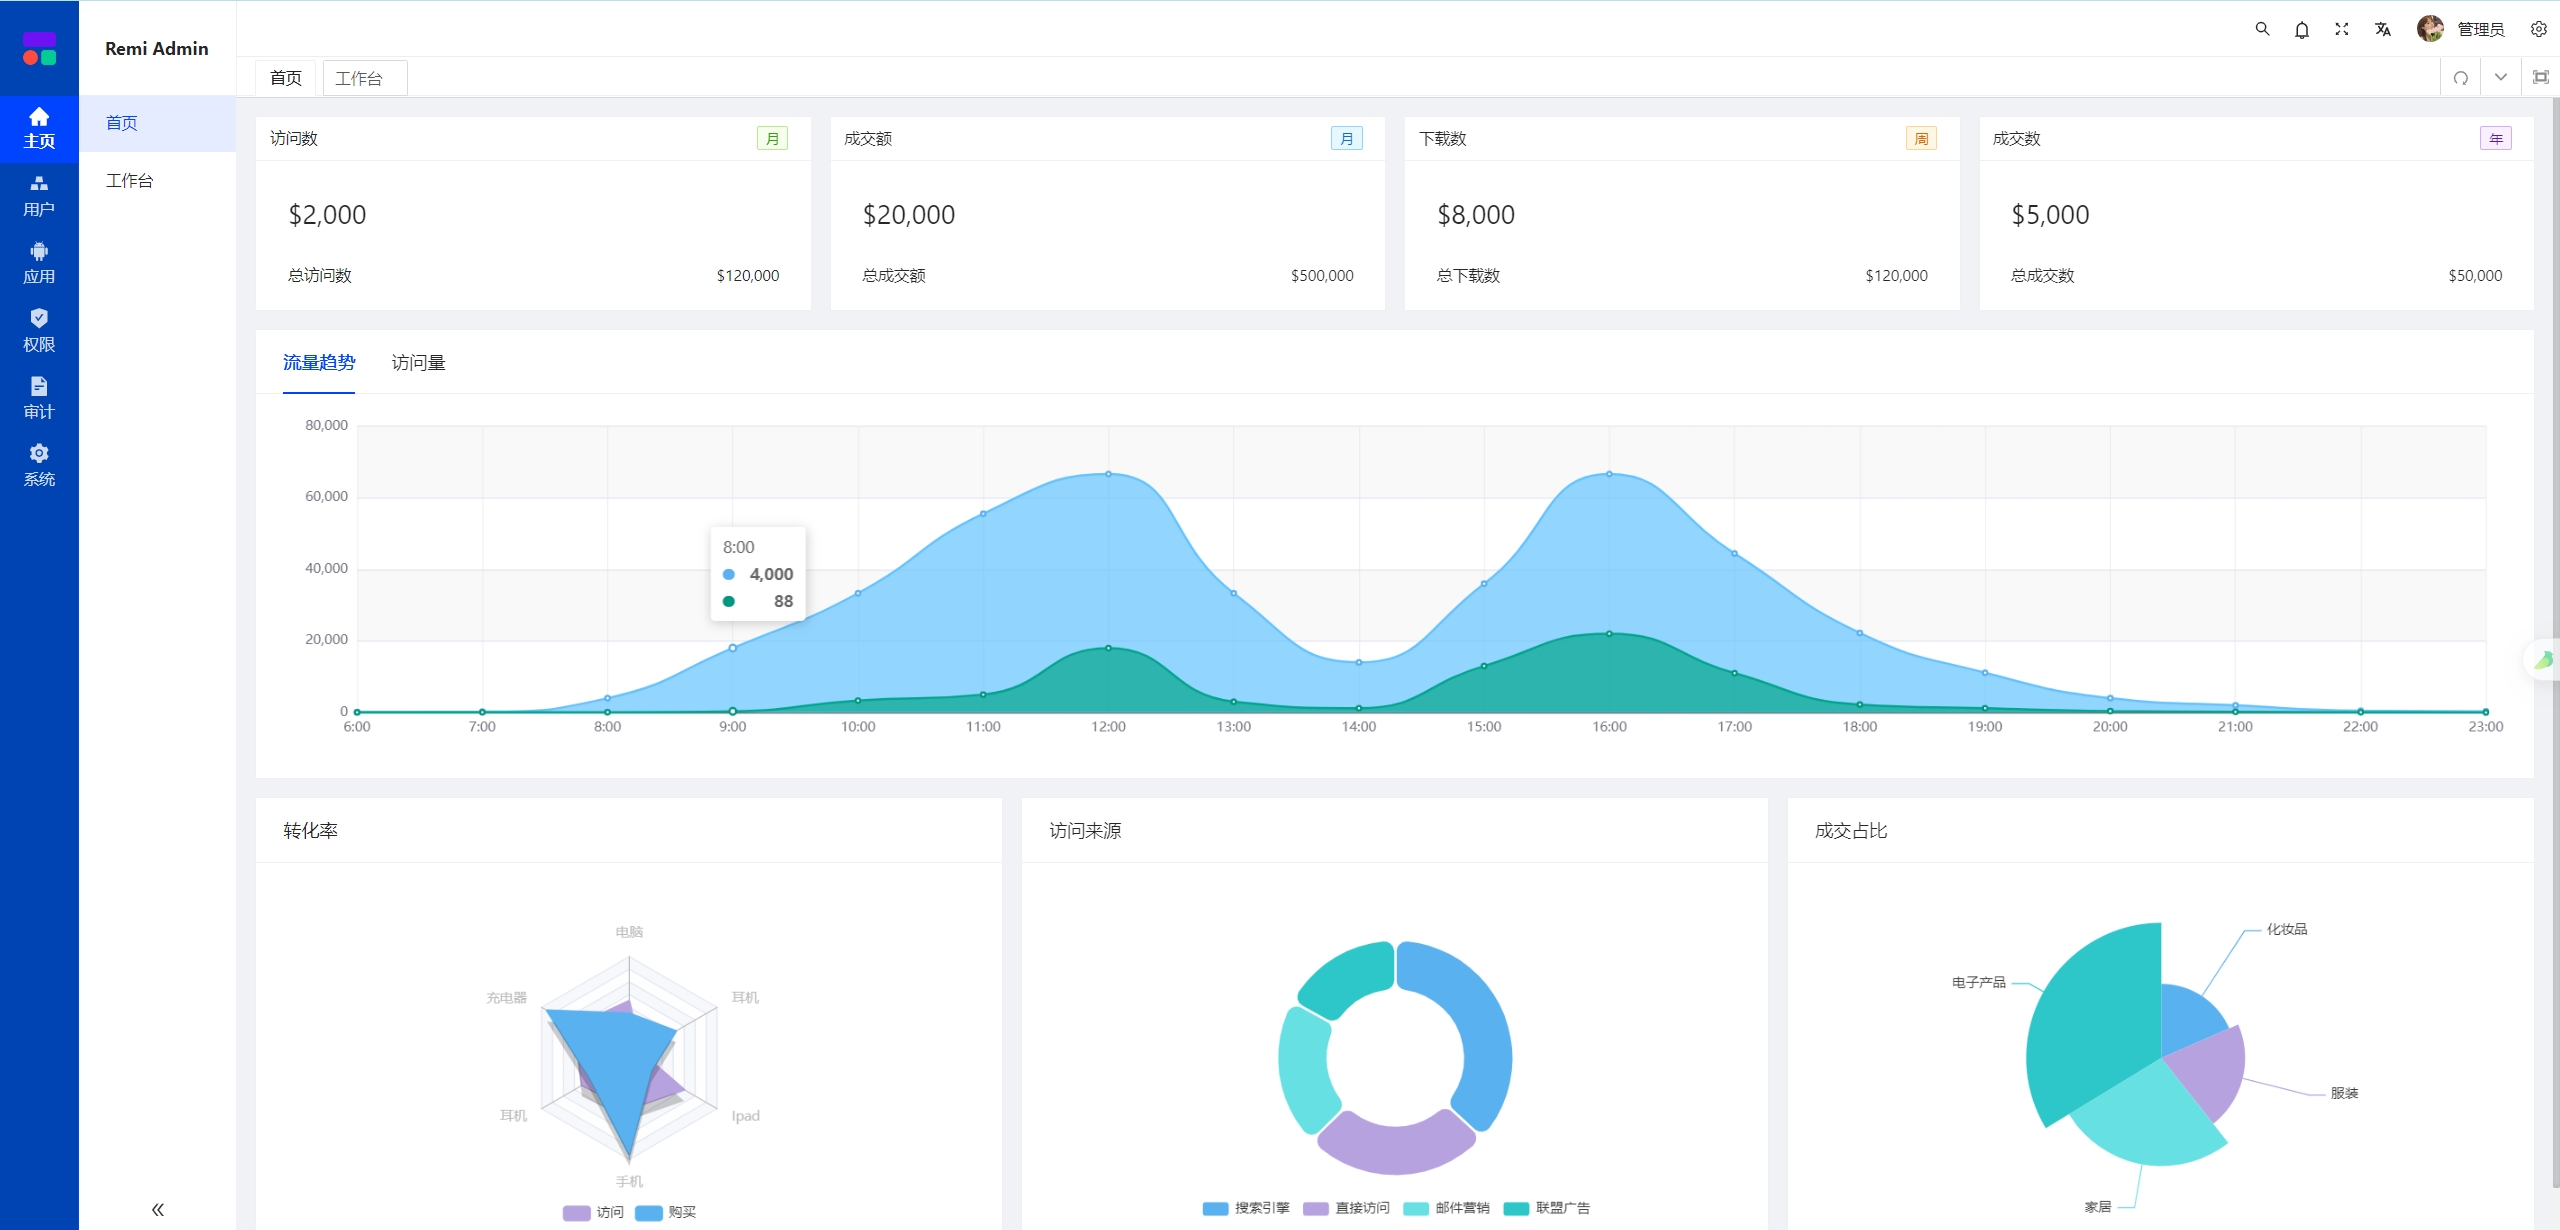Click the 访问来源 card title
This screenshot has width=2560, height=1230.
(1085, 830)
